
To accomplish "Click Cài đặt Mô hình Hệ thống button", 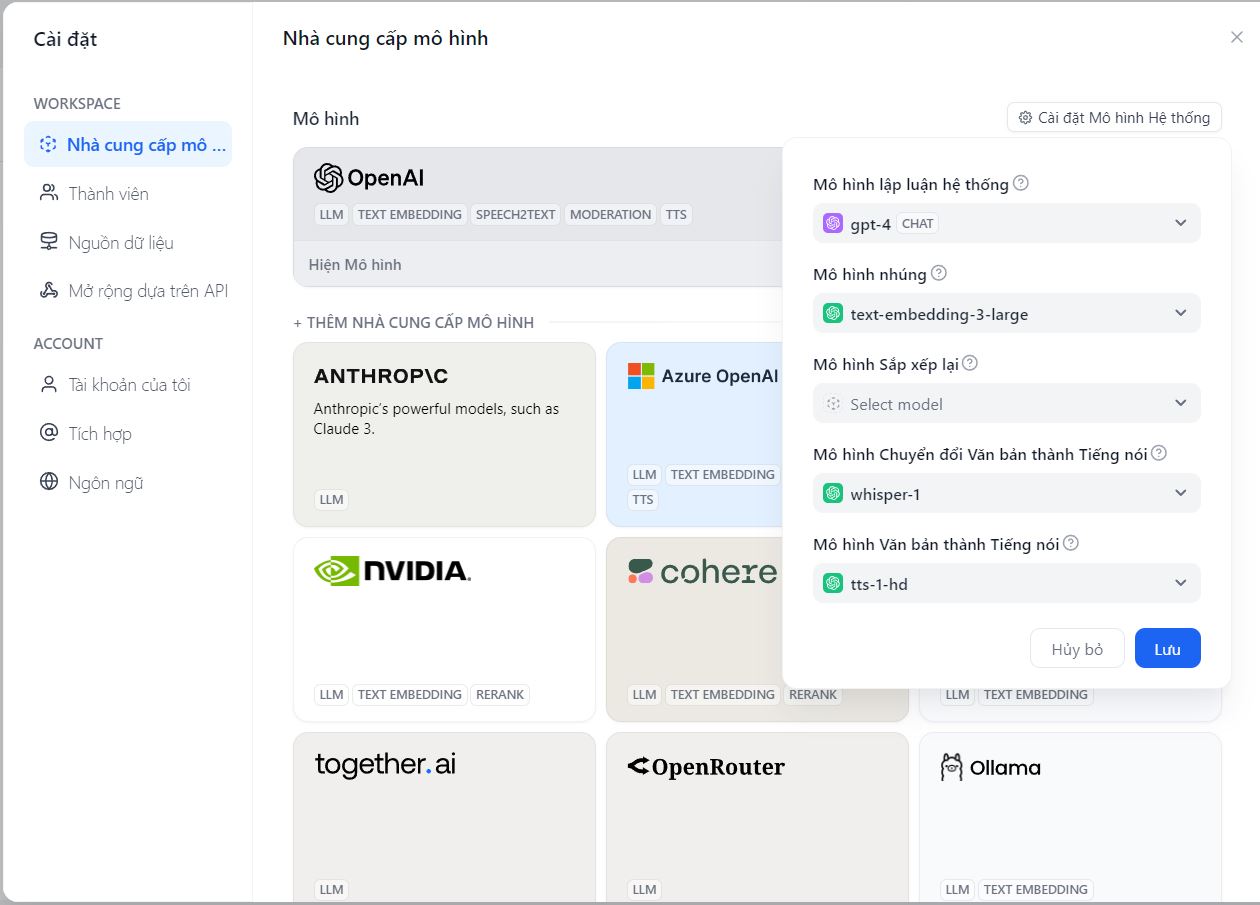I will [x=1114, y=117].
